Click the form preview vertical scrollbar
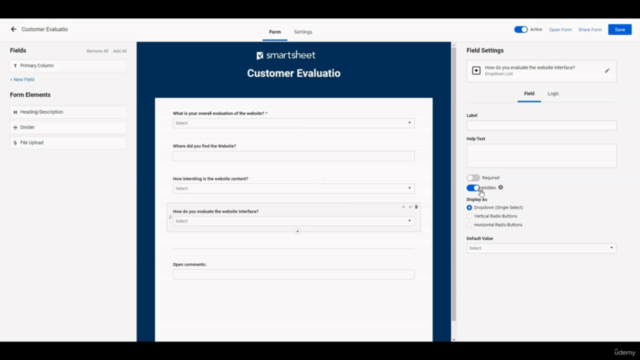This screenshot has height=360, width=640. pyautogui.click(x=453, y=184)
